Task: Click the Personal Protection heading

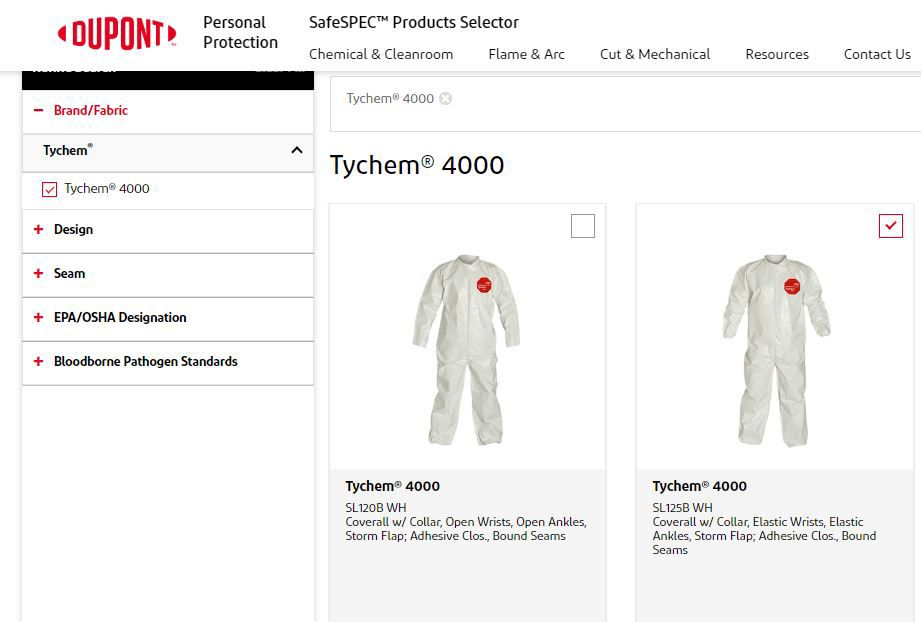Action: [x=240, y=32]
